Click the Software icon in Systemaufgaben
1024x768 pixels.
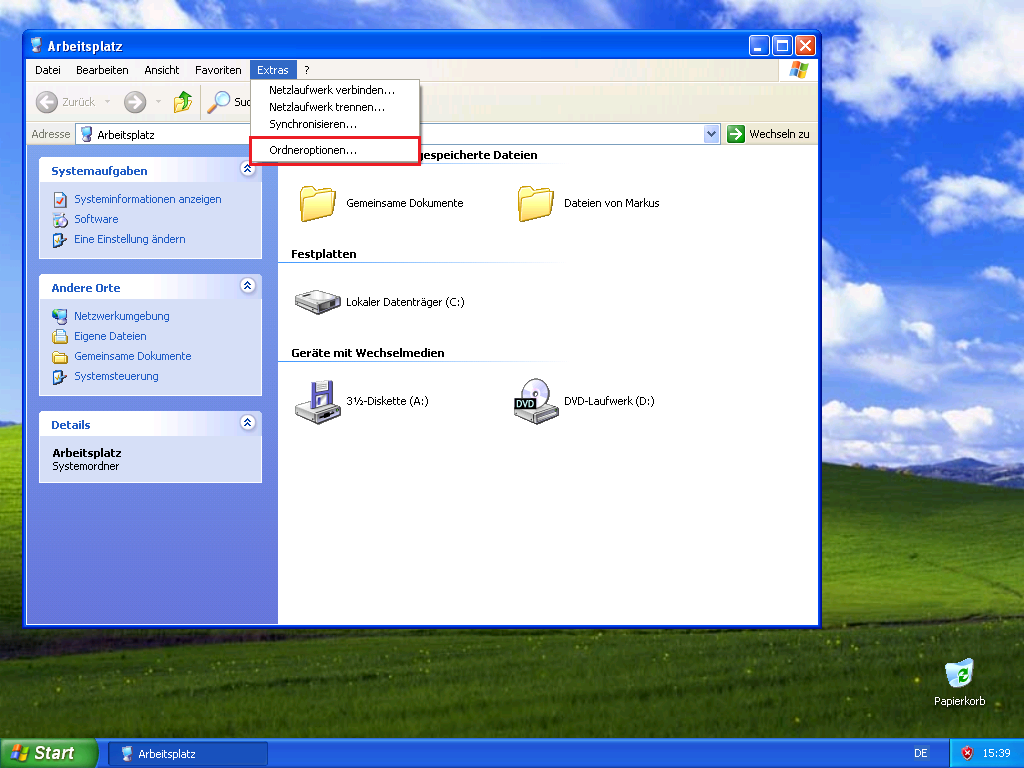(x=60, y=219)
